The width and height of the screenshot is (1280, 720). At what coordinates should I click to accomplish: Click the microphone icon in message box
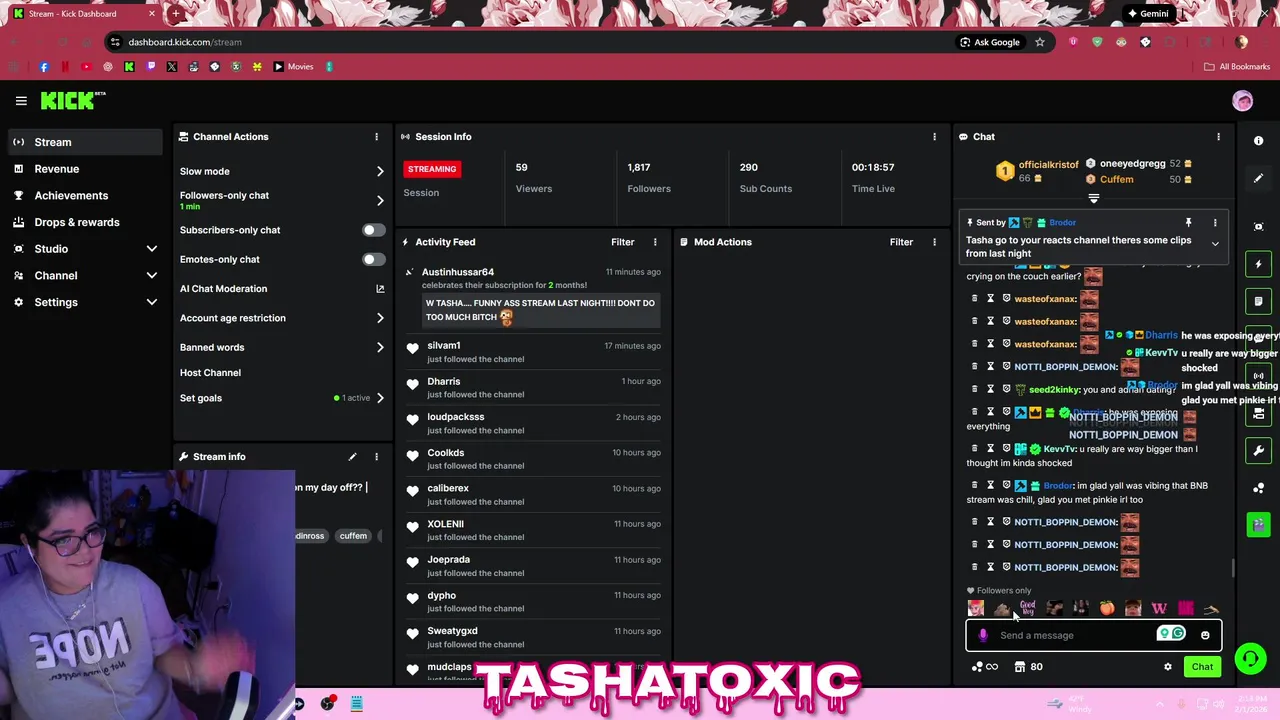tap(982, 635)
